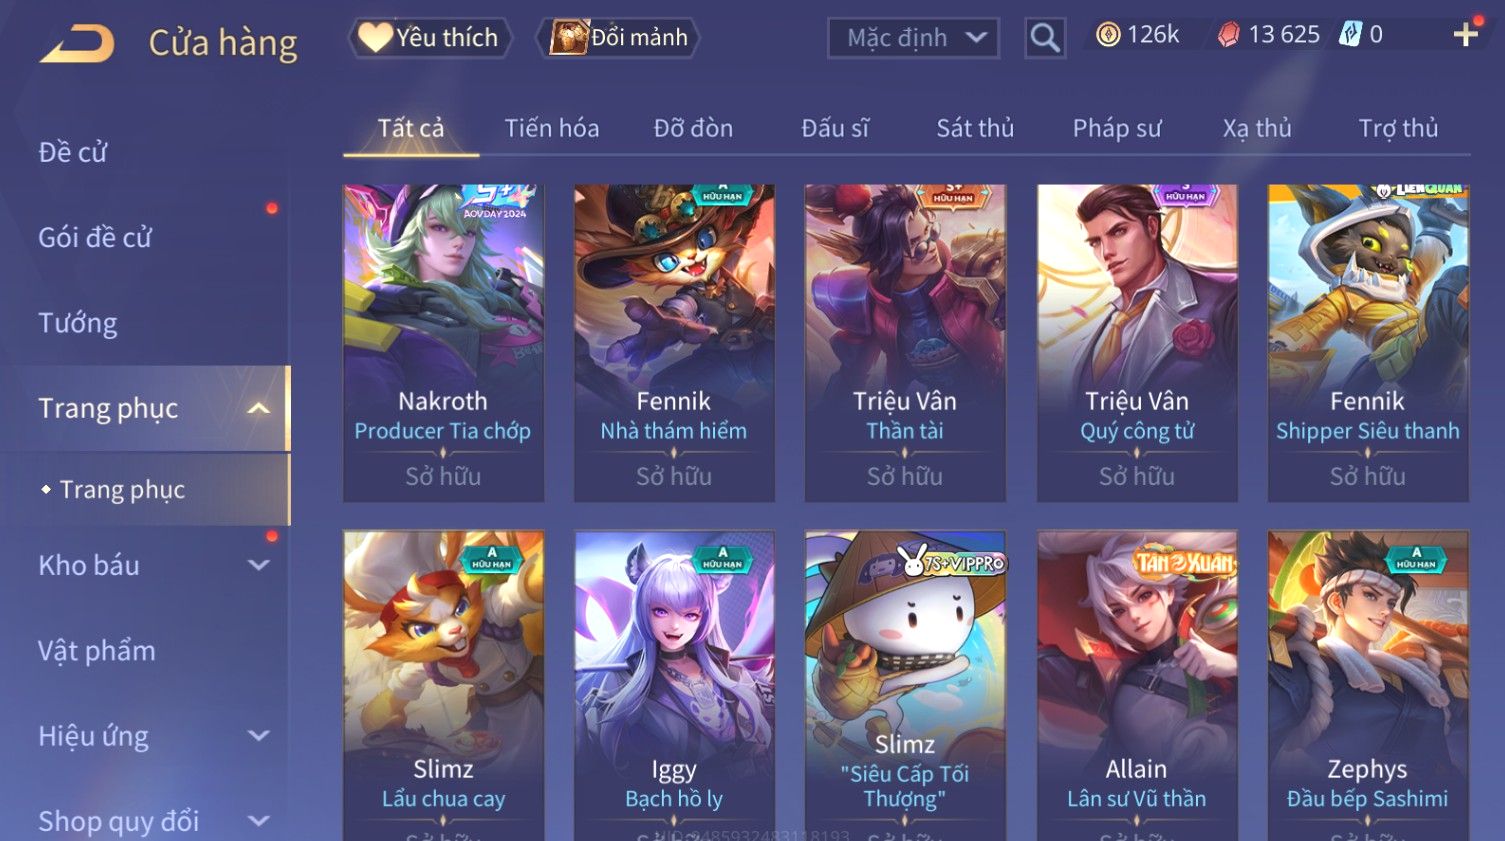
Task: Collapse the Trang phục sidebar section
Action: [x=258, y=408]
